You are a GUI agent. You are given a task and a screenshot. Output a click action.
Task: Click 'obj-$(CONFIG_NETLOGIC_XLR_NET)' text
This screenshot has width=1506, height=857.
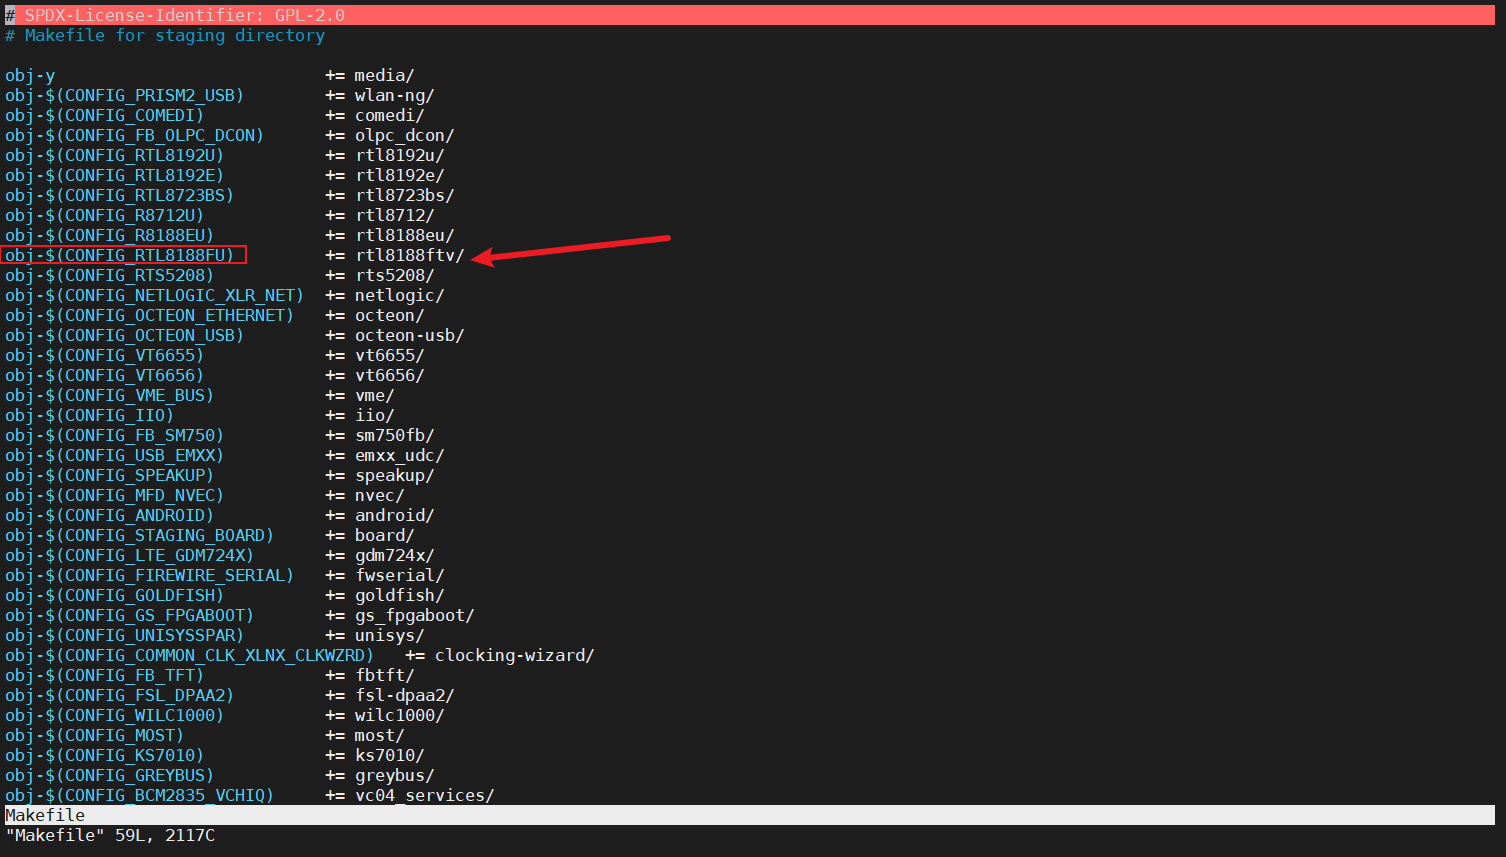click(155, 295)
